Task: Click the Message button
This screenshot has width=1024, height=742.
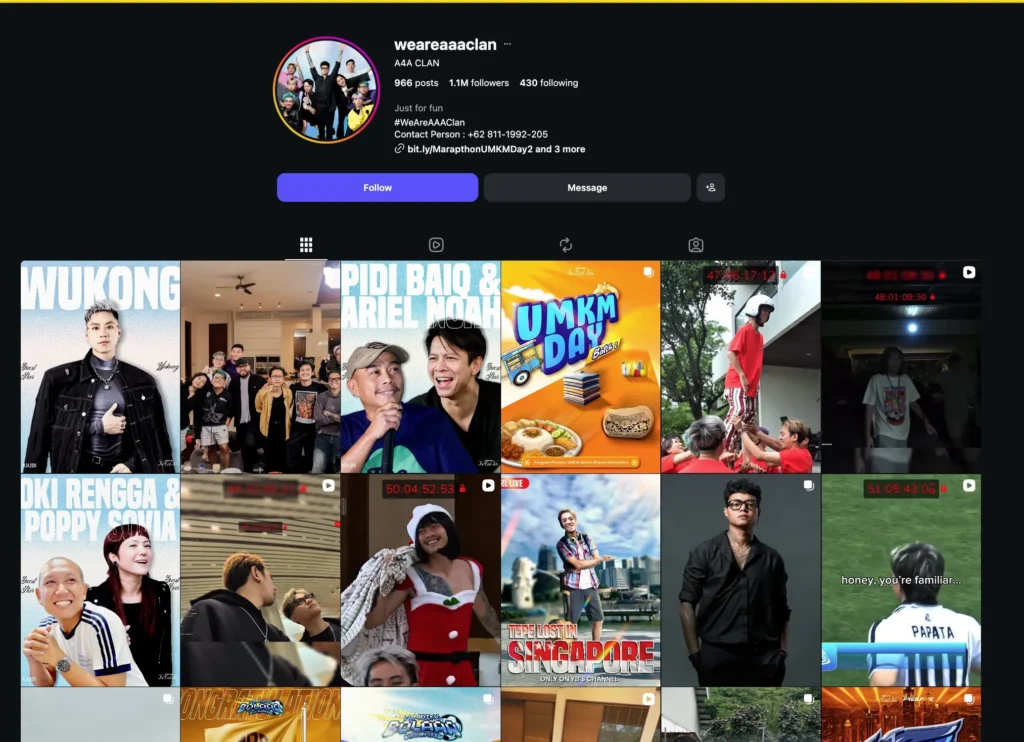Action: [587, 188]
